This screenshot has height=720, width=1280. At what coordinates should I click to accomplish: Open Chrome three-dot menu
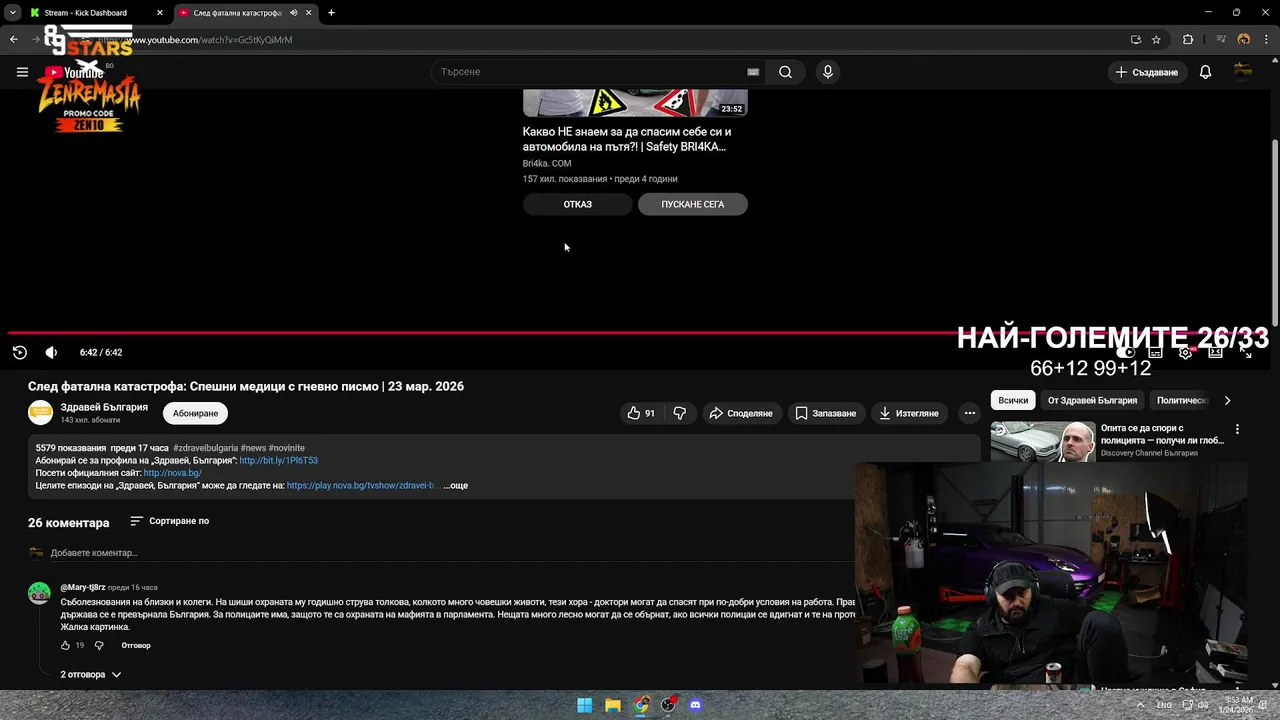(1265, 40)
